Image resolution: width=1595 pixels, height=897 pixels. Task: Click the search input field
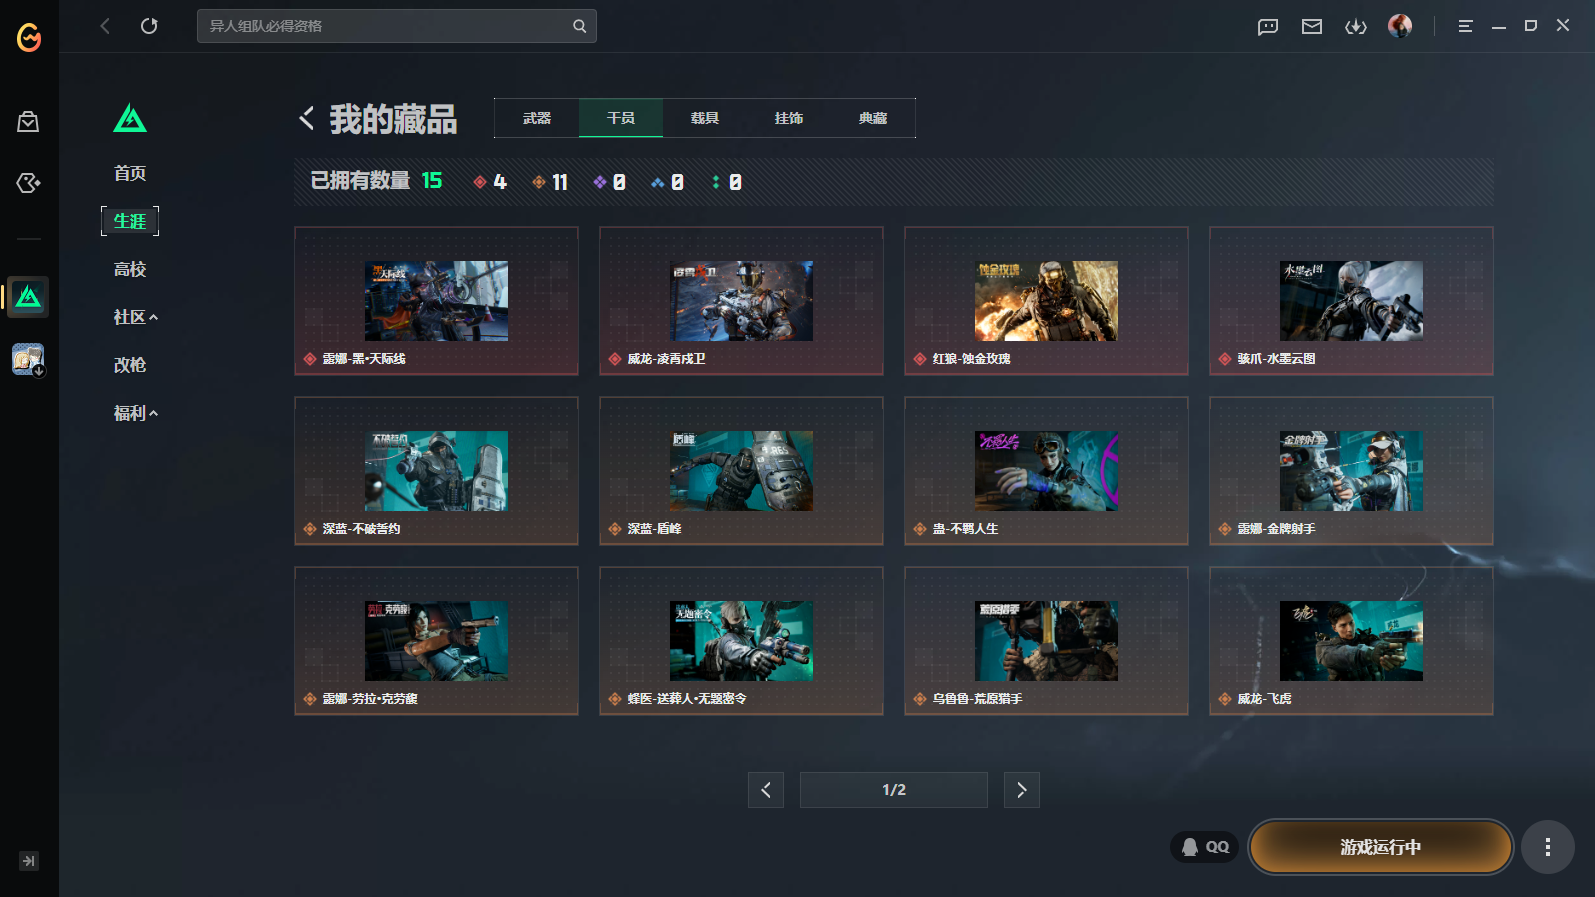397,26
